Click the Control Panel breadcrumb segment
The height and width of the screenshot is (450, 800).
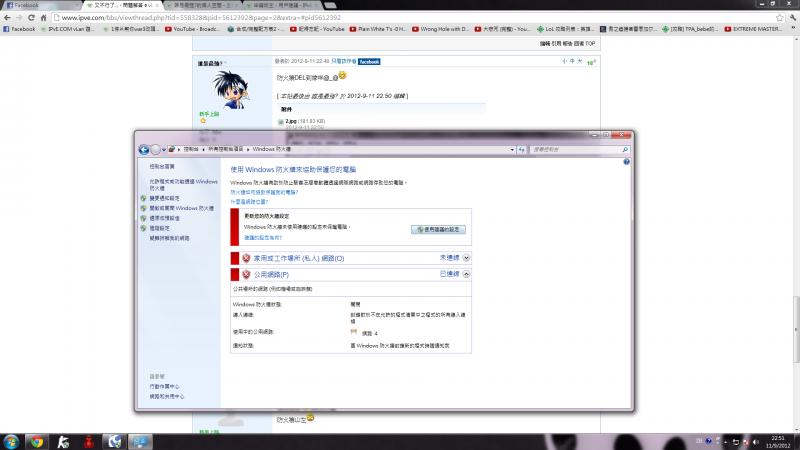click(x=191, y=149)
